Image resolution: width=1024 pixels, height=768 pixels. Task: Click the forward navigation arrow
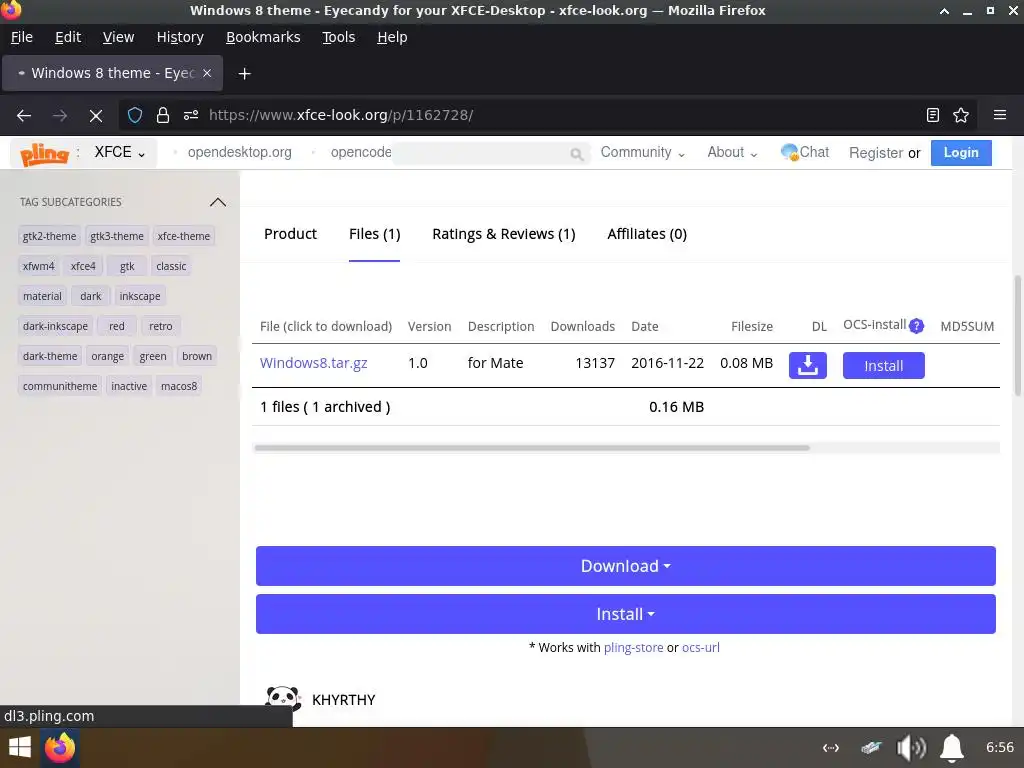click(60, 116)
